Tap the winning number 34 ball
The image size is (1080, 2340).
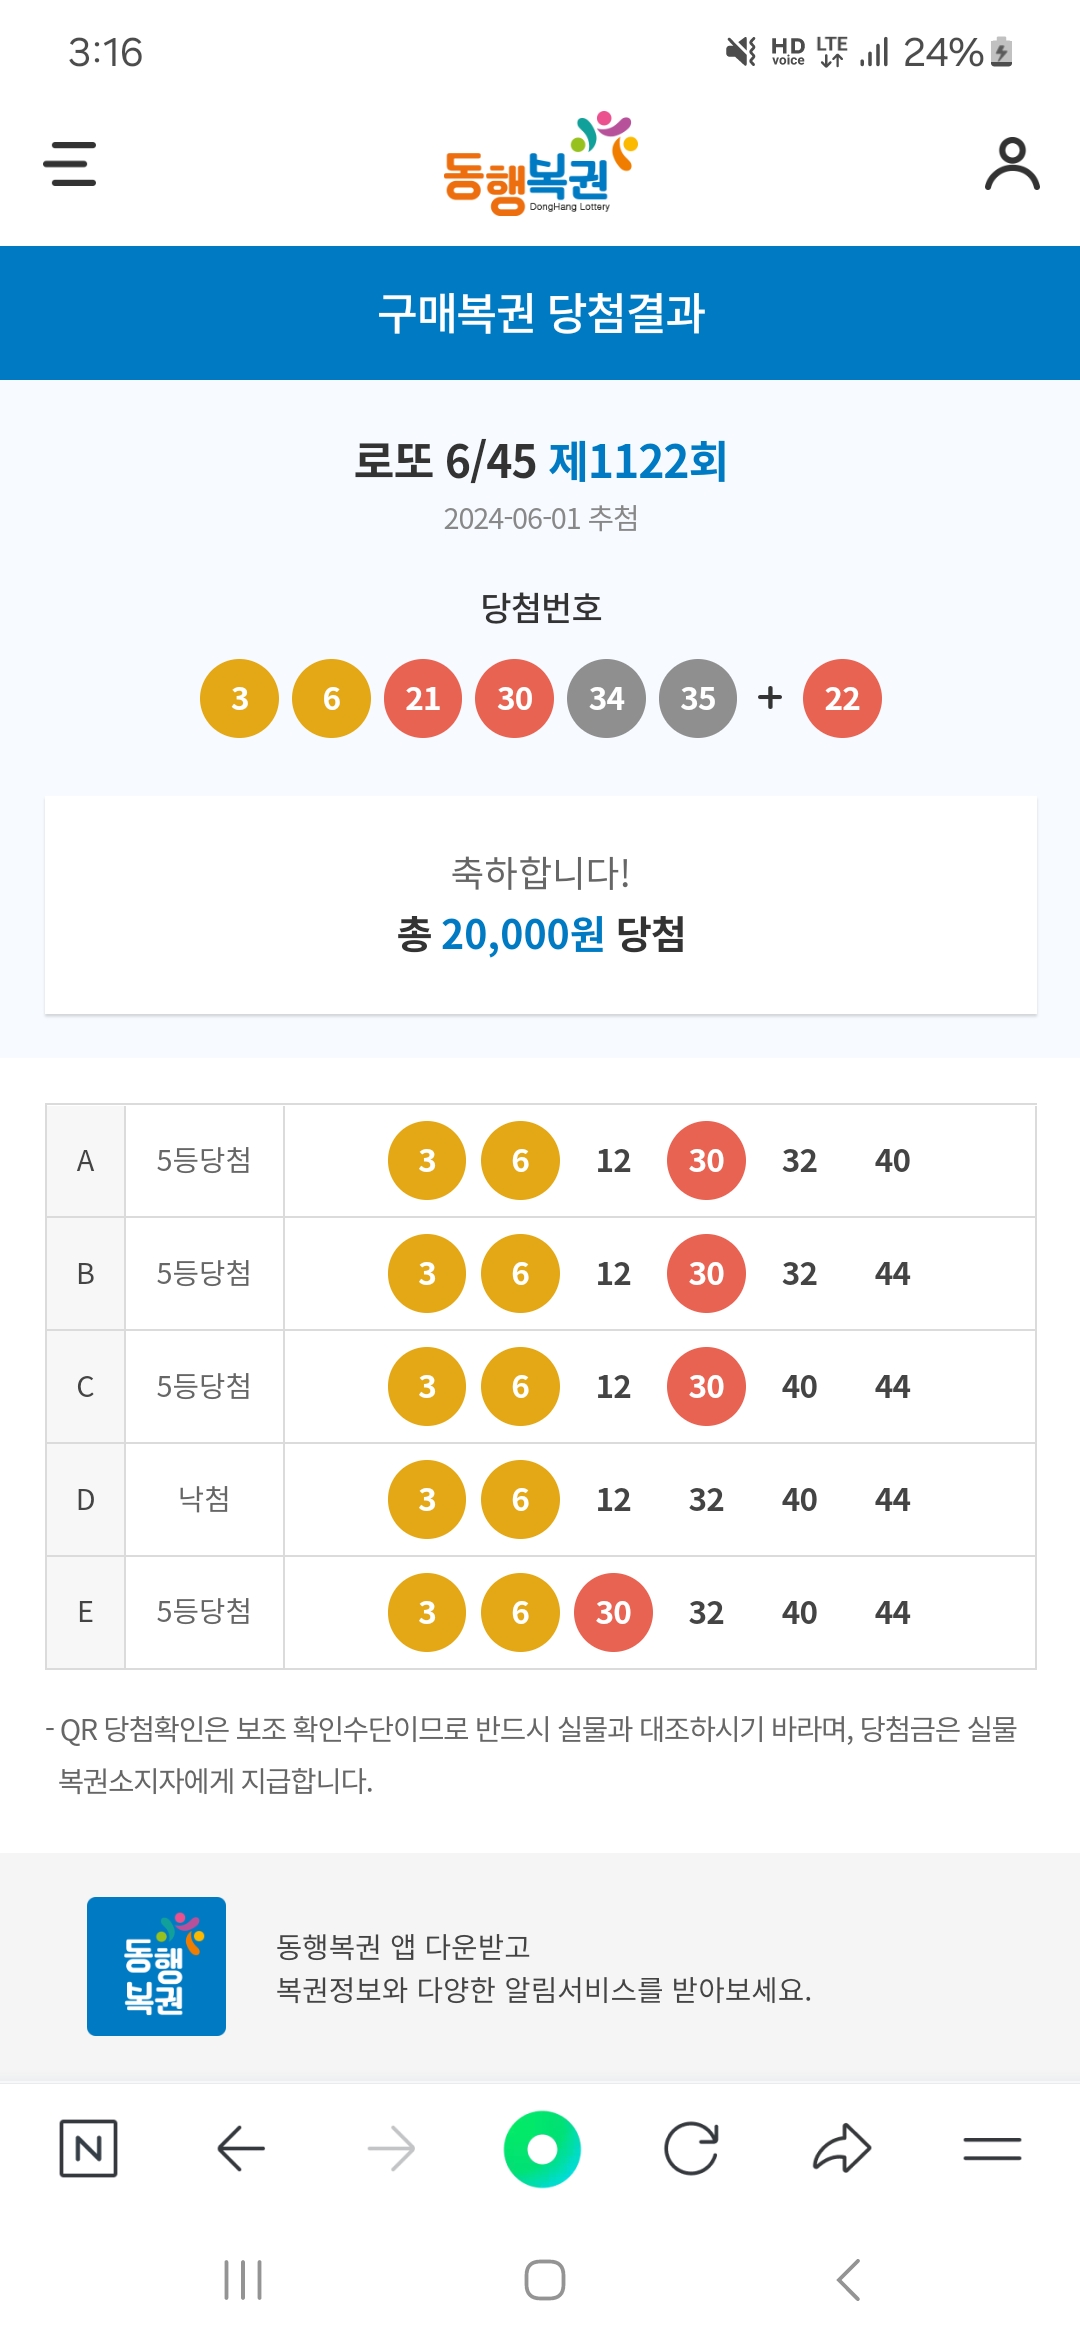click(x=606, y=698)
